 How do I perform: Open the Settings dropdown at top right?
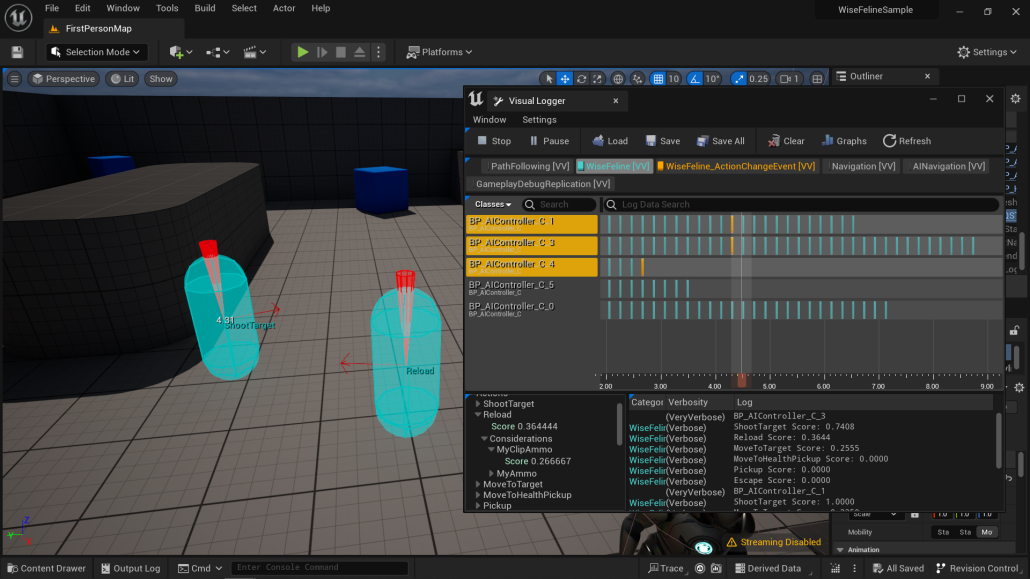click(987, 52)
